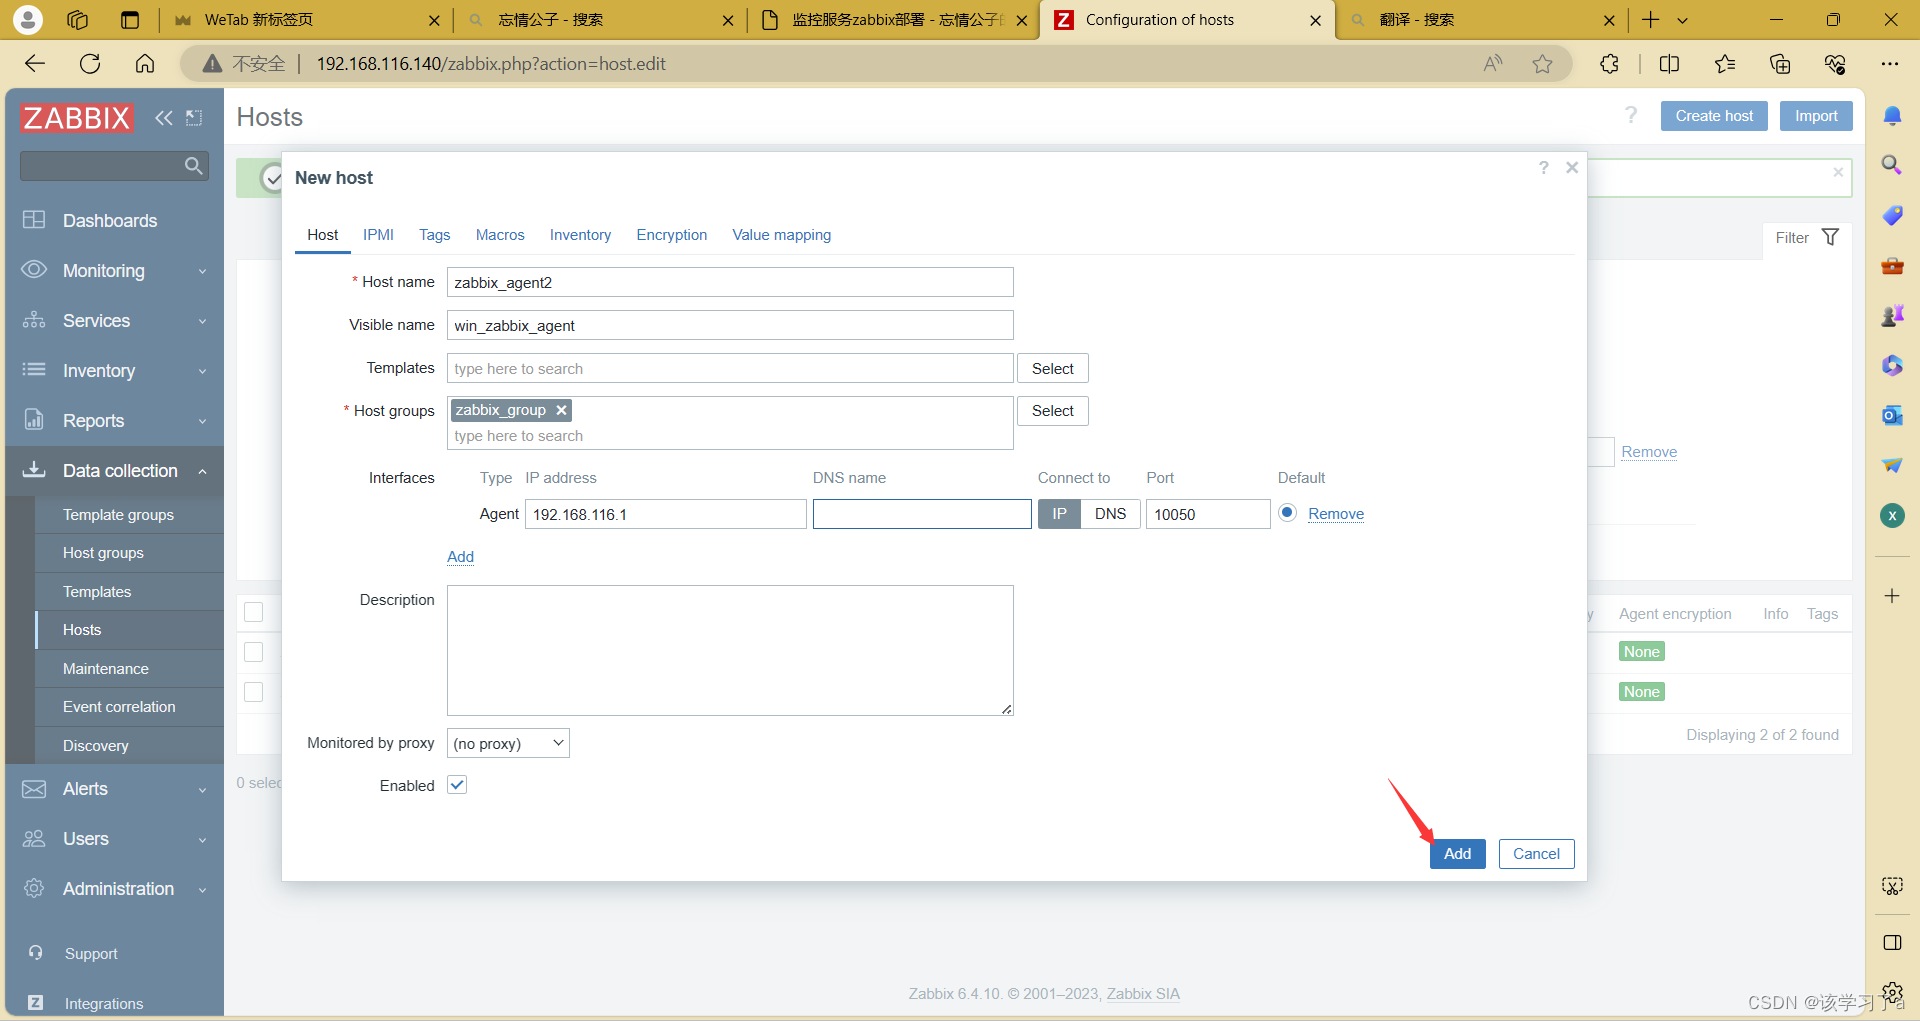Image resolution: width=1920 pixels, height=1021 pixels.
Task: Click Edge sidebar add plus icon
Action: point(1892,596)
